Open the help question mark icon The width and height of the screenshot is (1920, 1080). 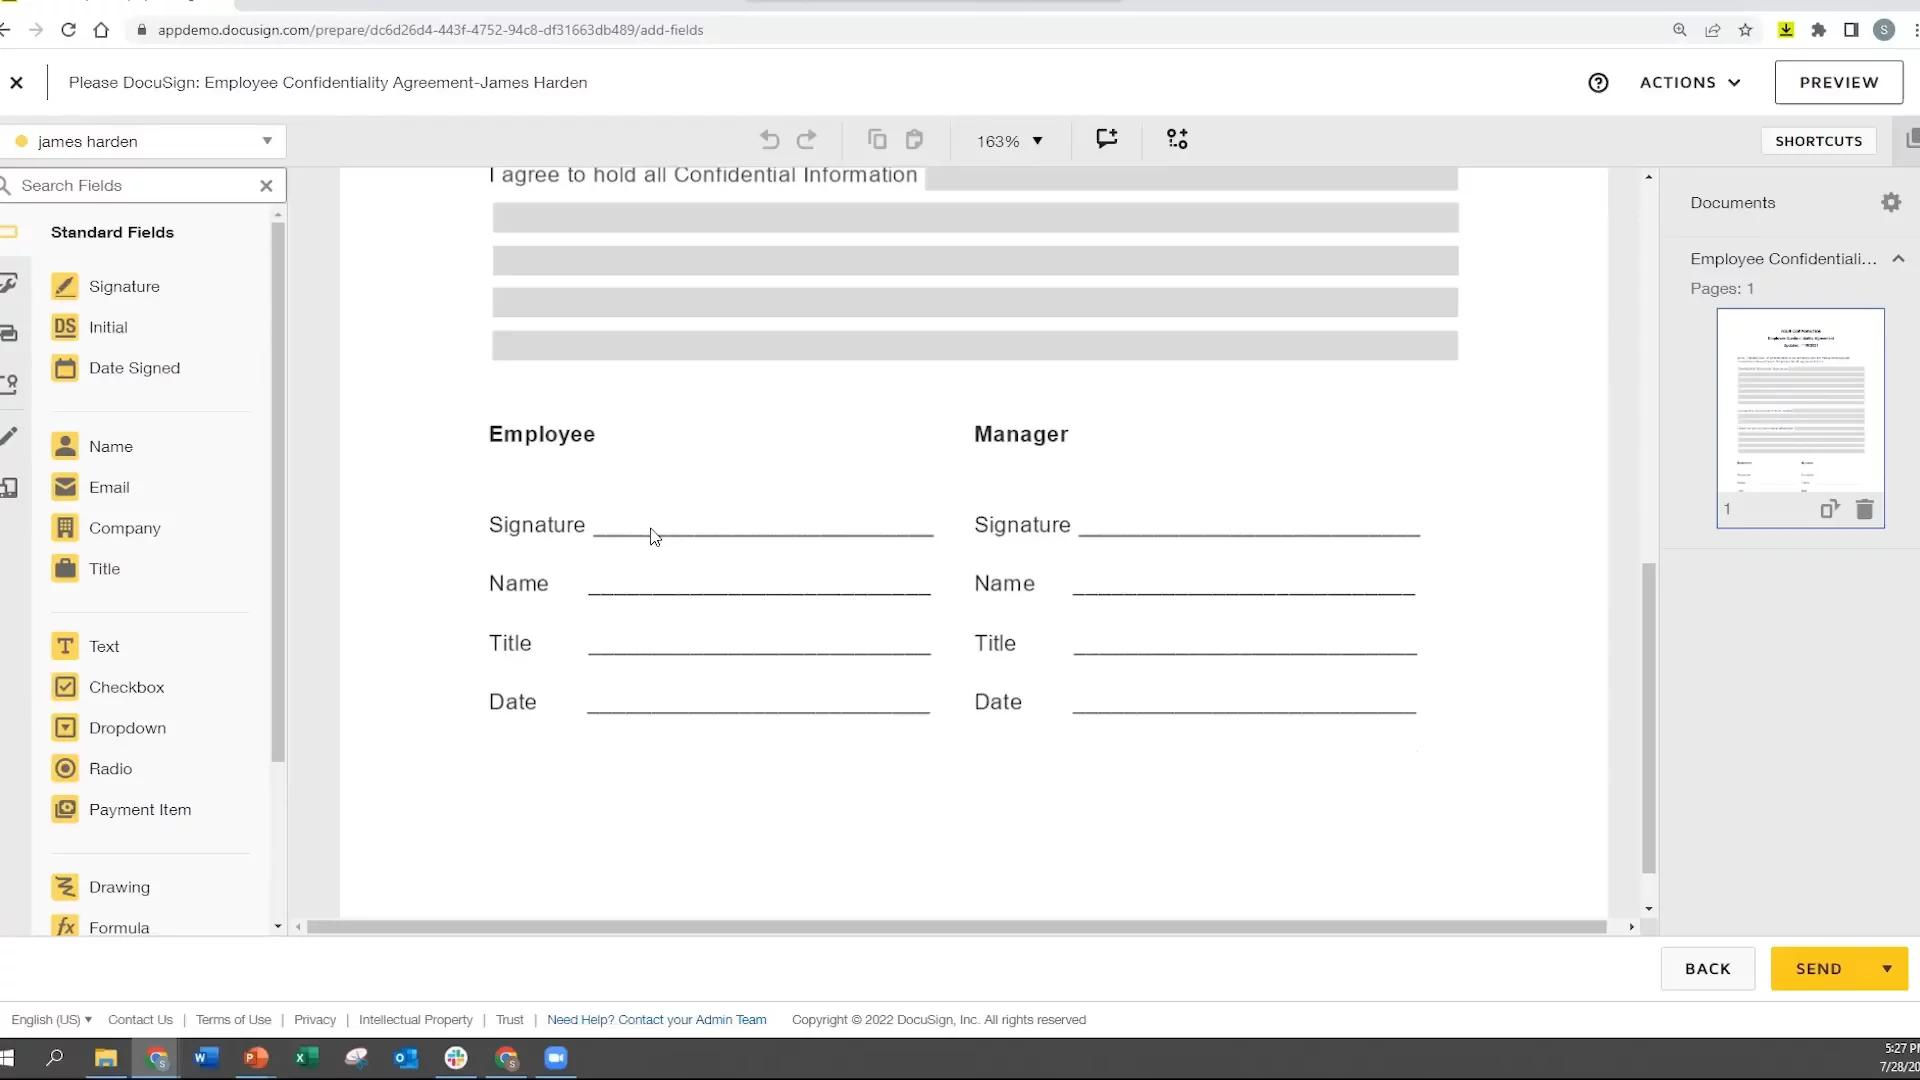pos(1598,83)
